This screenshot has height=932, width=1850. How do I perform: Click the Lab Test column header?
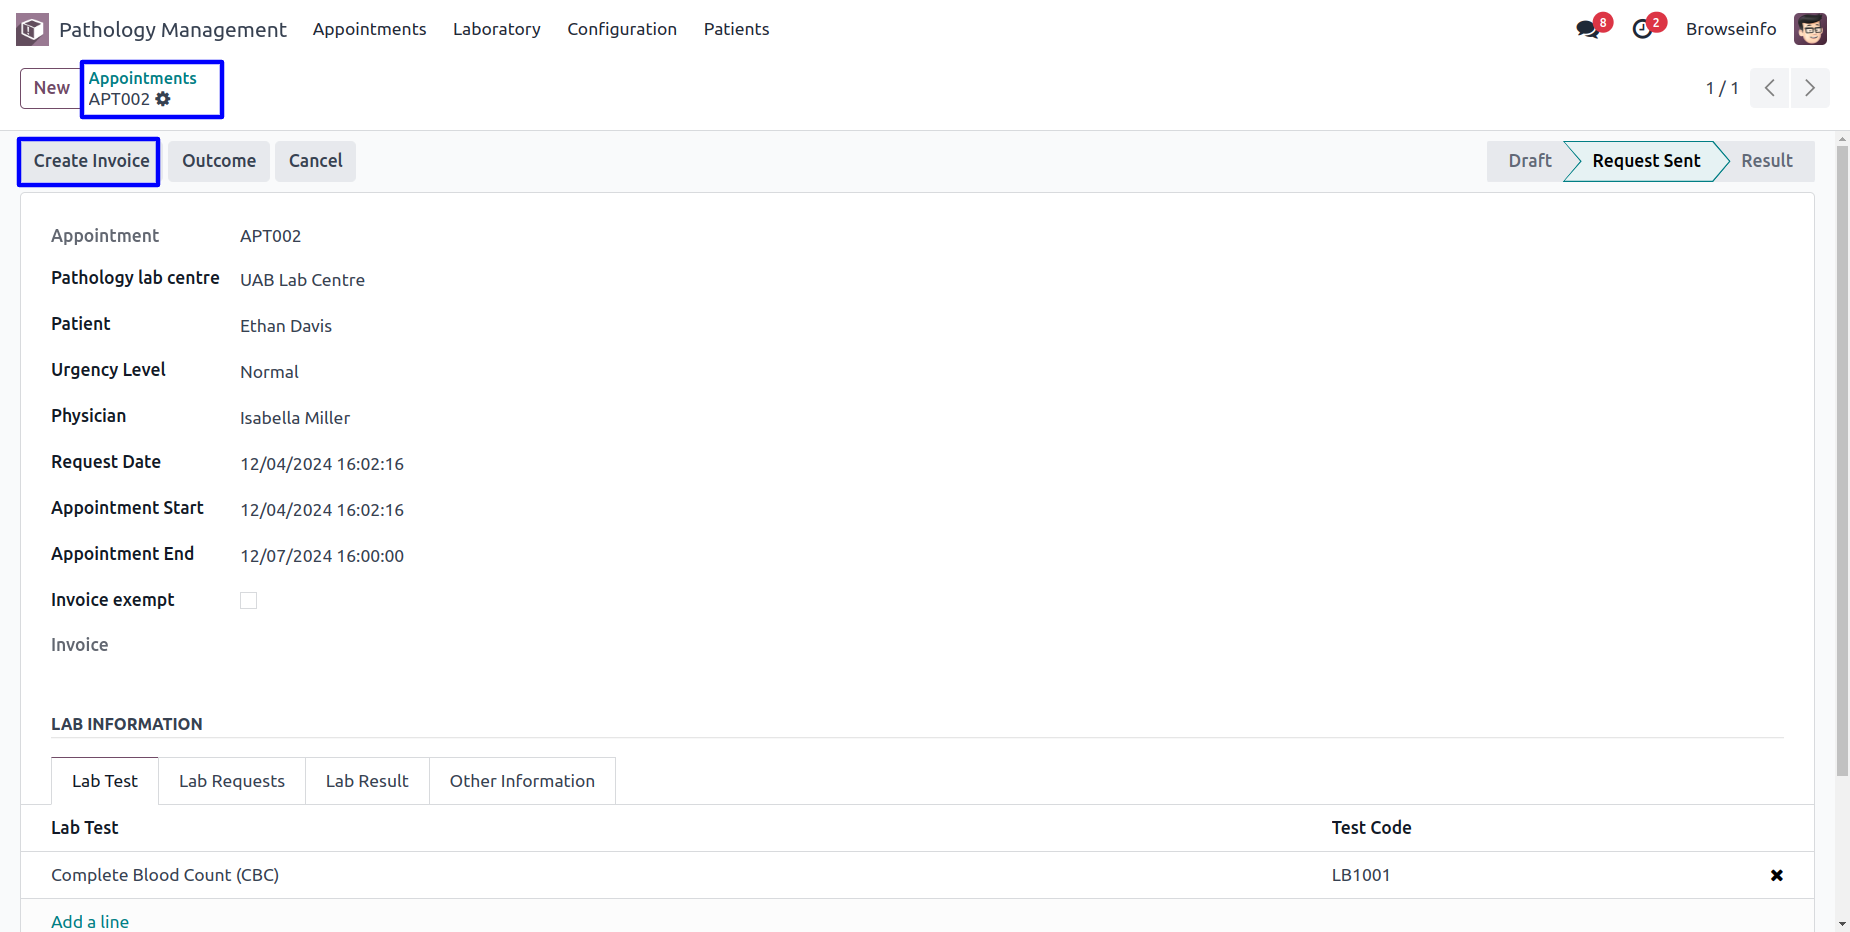(85, 828)
